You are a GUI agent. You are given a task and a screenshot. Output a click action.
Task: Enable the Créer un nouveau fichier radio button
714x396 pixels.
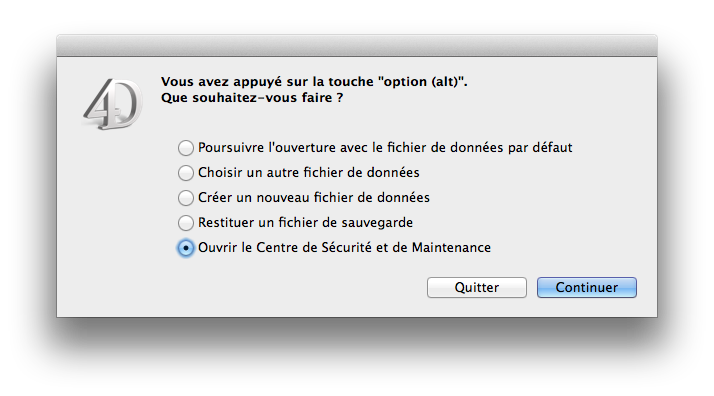pyautogui.click(x=186, y=198)
